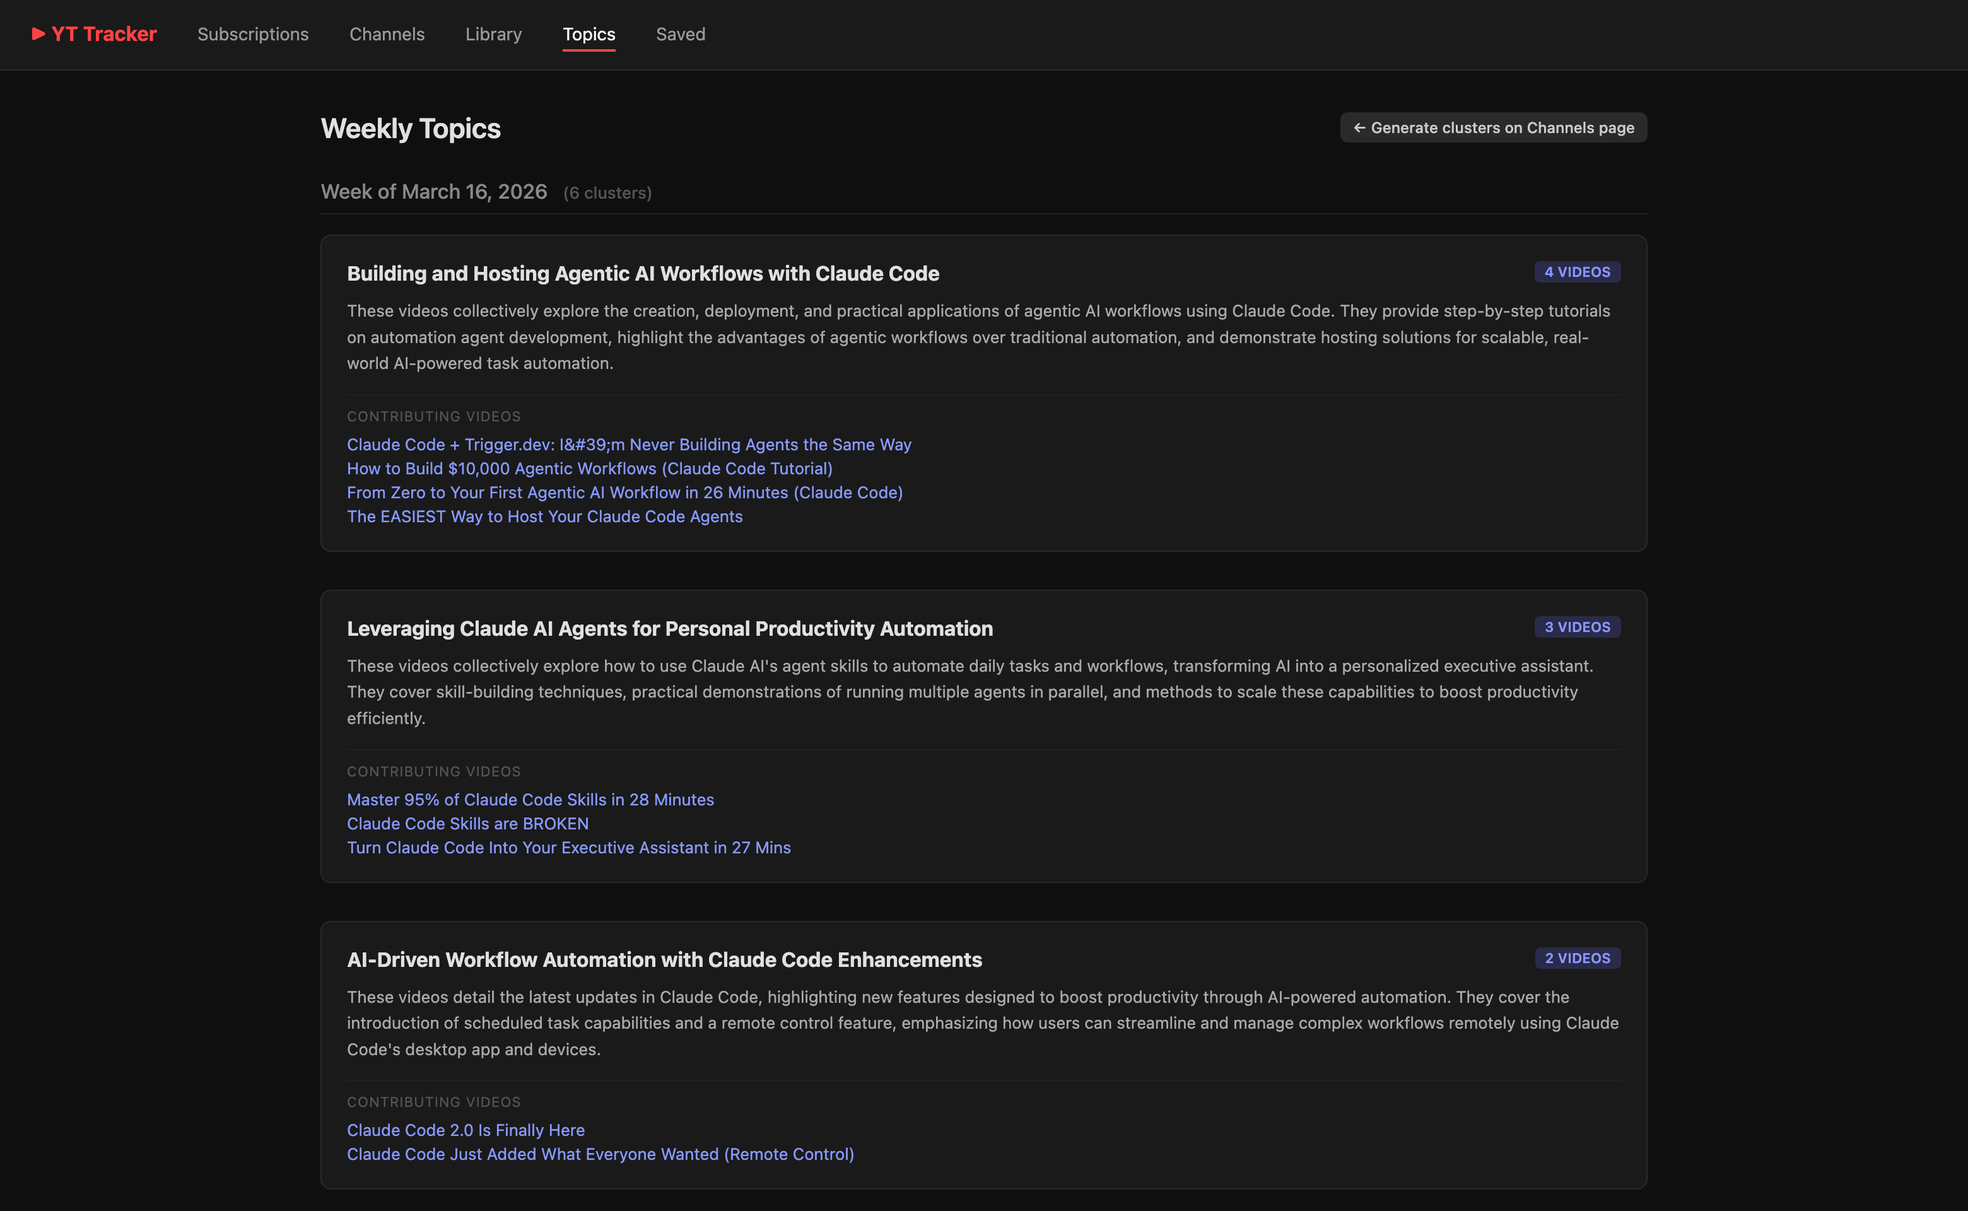This screenshot has height=1211, width=1968.
Task: Click the AI-Driven Workflow Automation cluster title
Action: tap(665, 959)
